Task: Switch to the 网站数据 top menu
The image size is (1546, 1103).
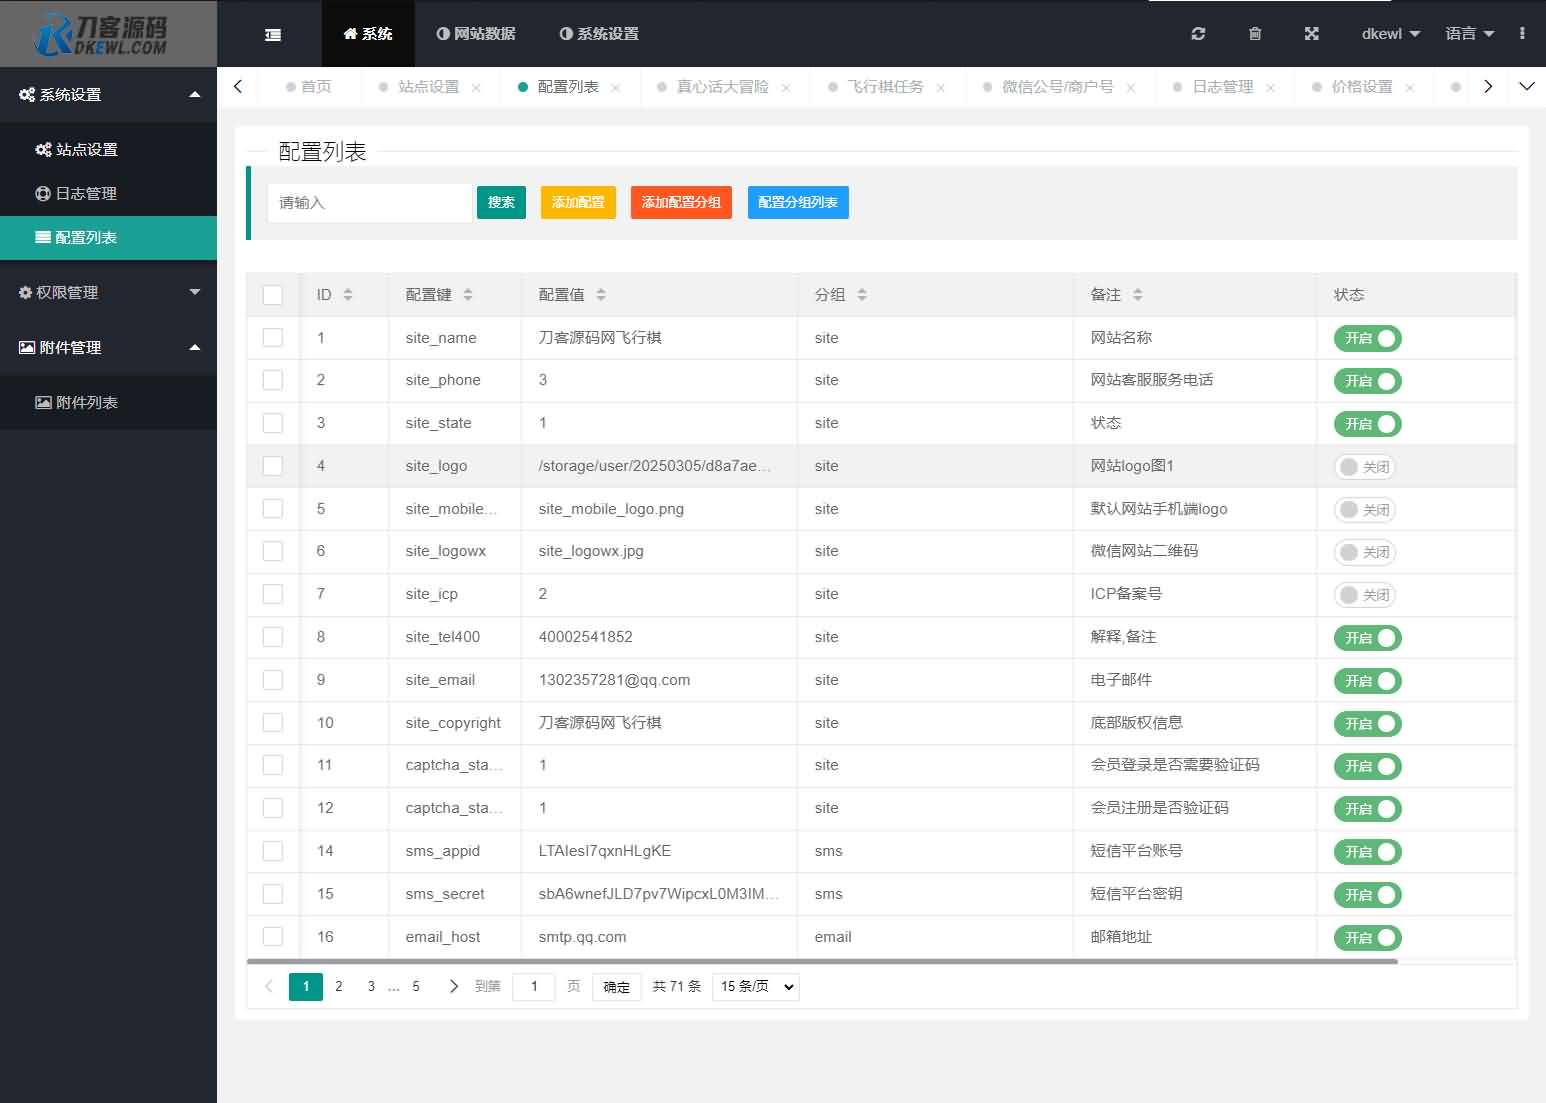Action: (476, 34)
